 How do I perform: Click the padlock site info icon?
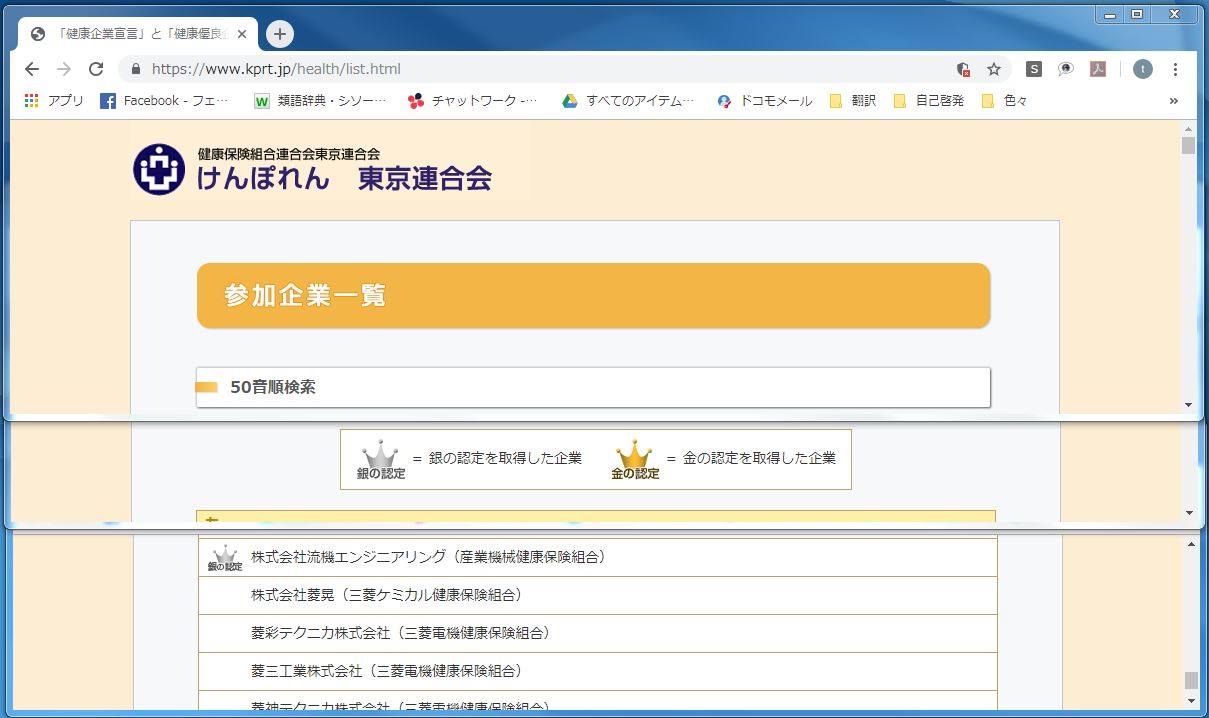click(136, 69)
